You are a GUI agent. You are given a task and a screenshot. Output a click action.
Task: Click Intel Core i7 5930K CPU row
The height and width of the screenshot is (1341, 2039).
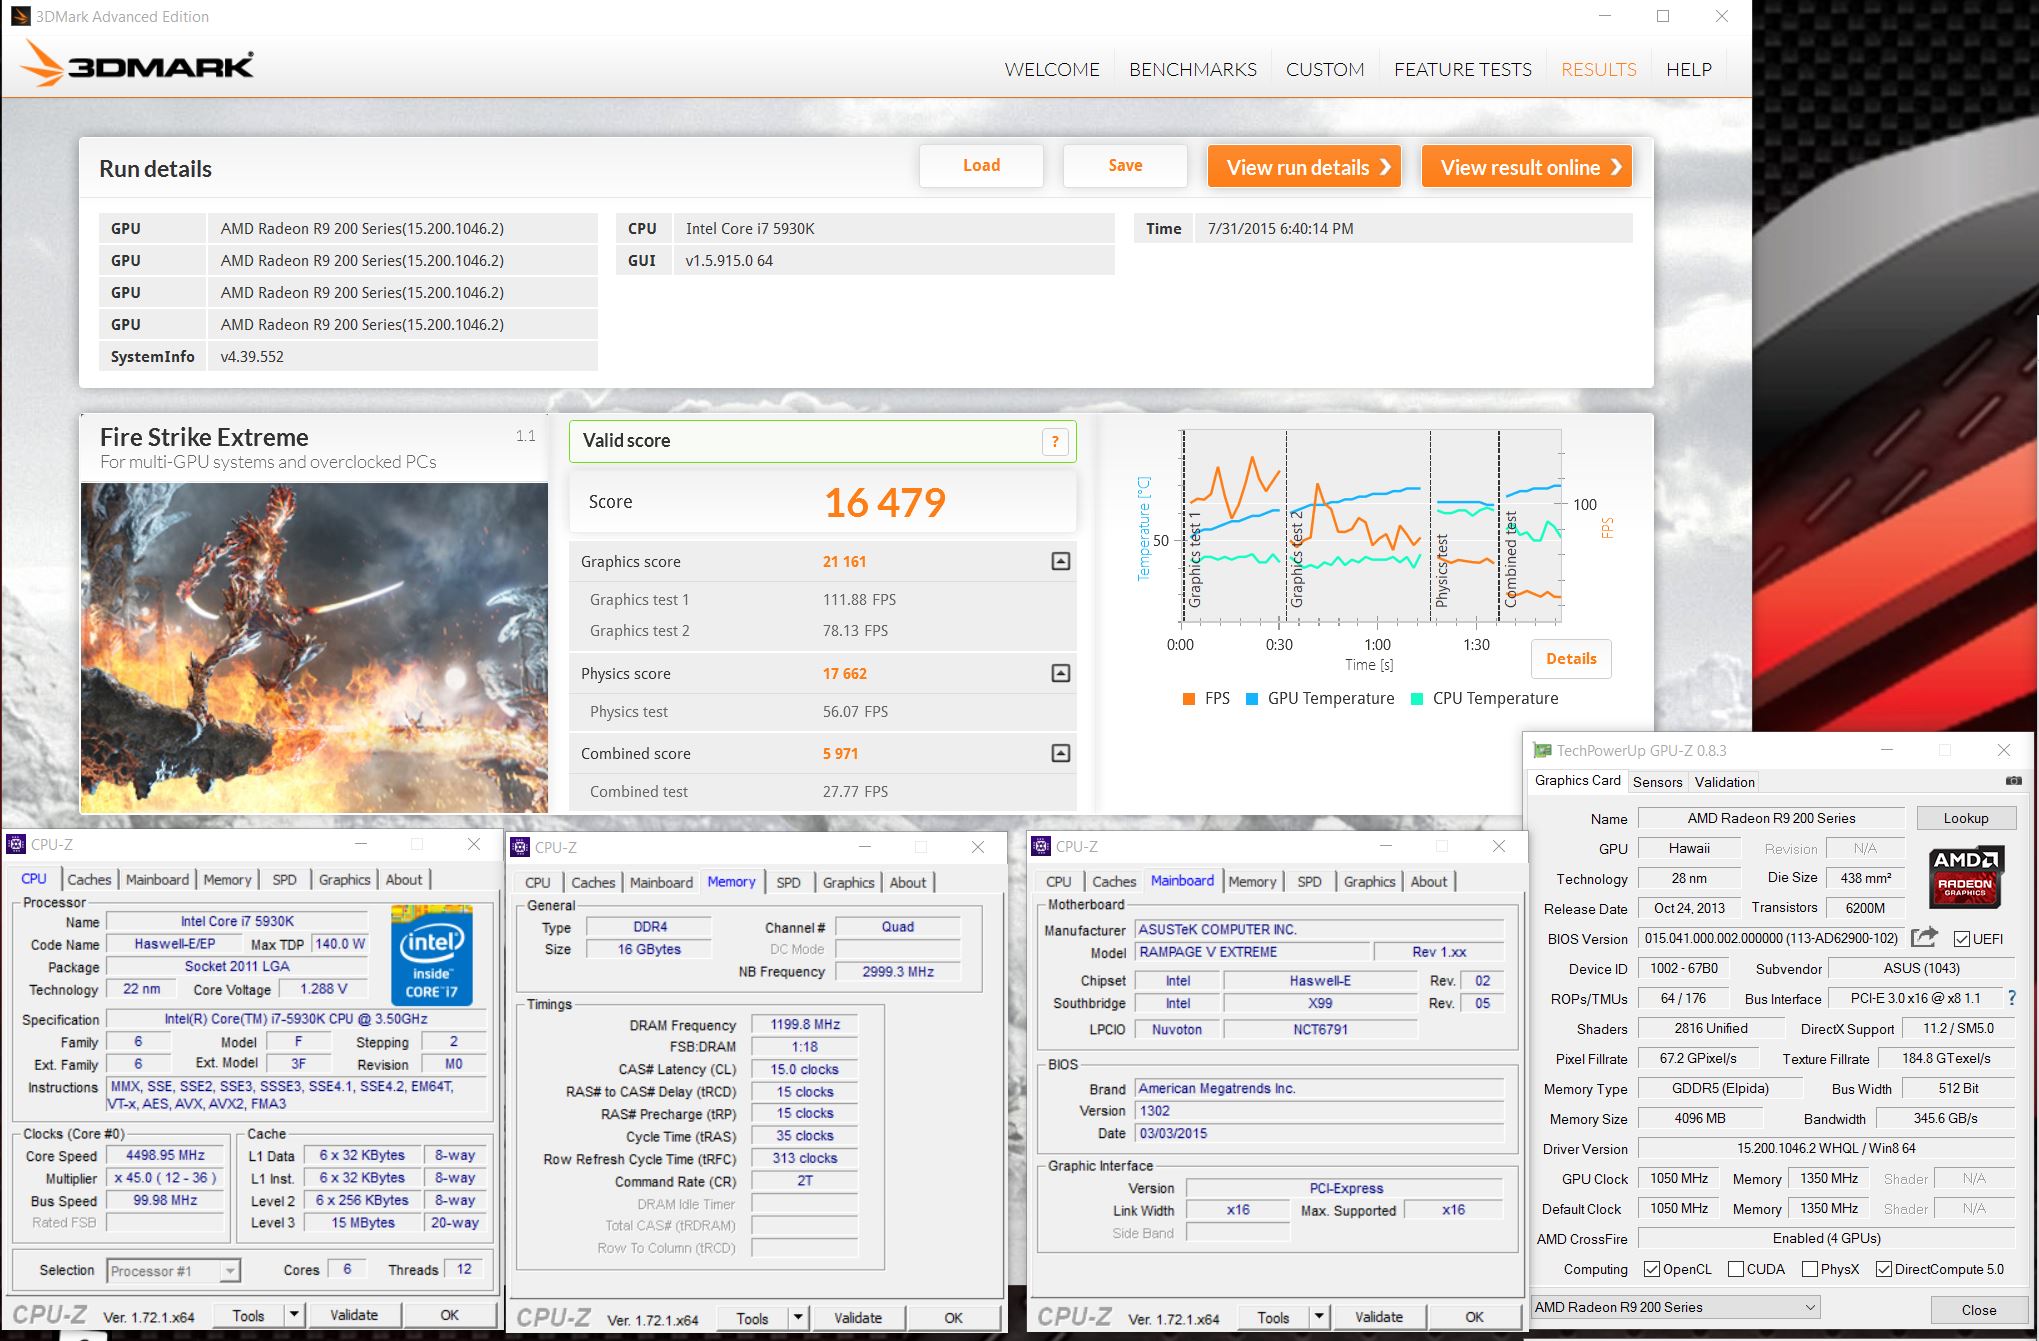pos(865,228)
